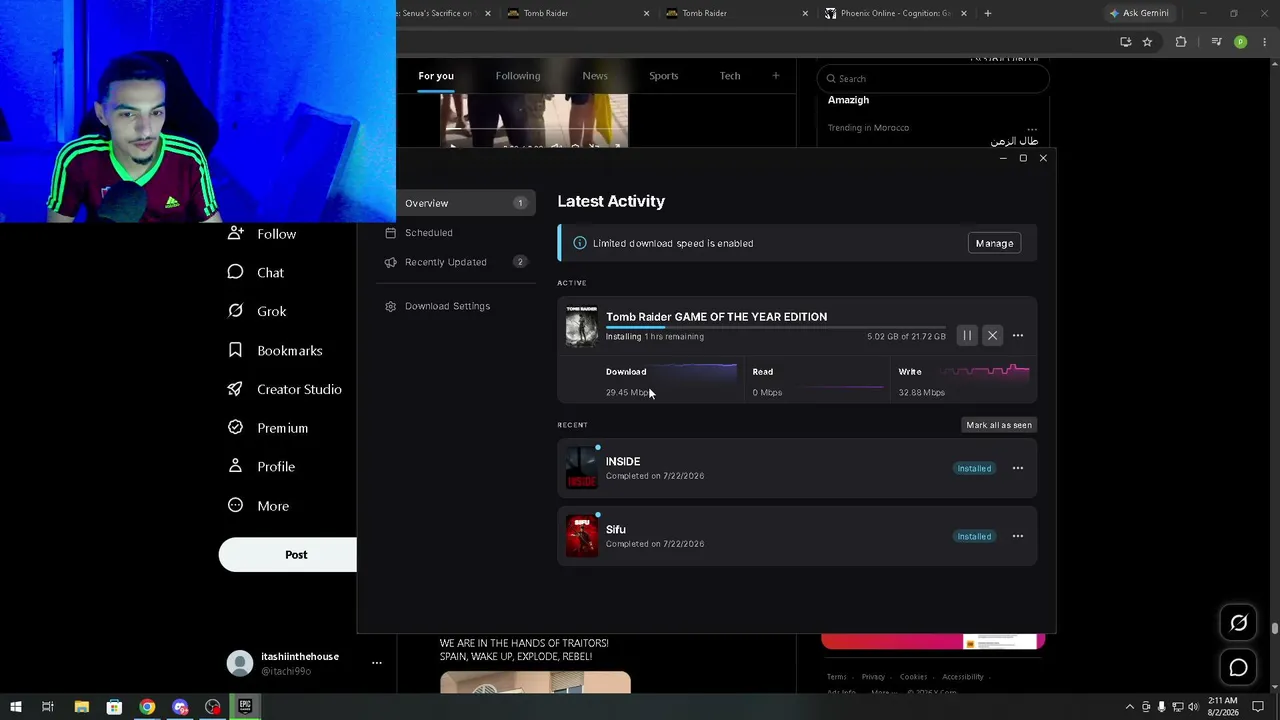This screenshot has height=720, width=1280.
Task: Click the itashiinthehouse profile avatar
Action: click(x=240, y=663)
